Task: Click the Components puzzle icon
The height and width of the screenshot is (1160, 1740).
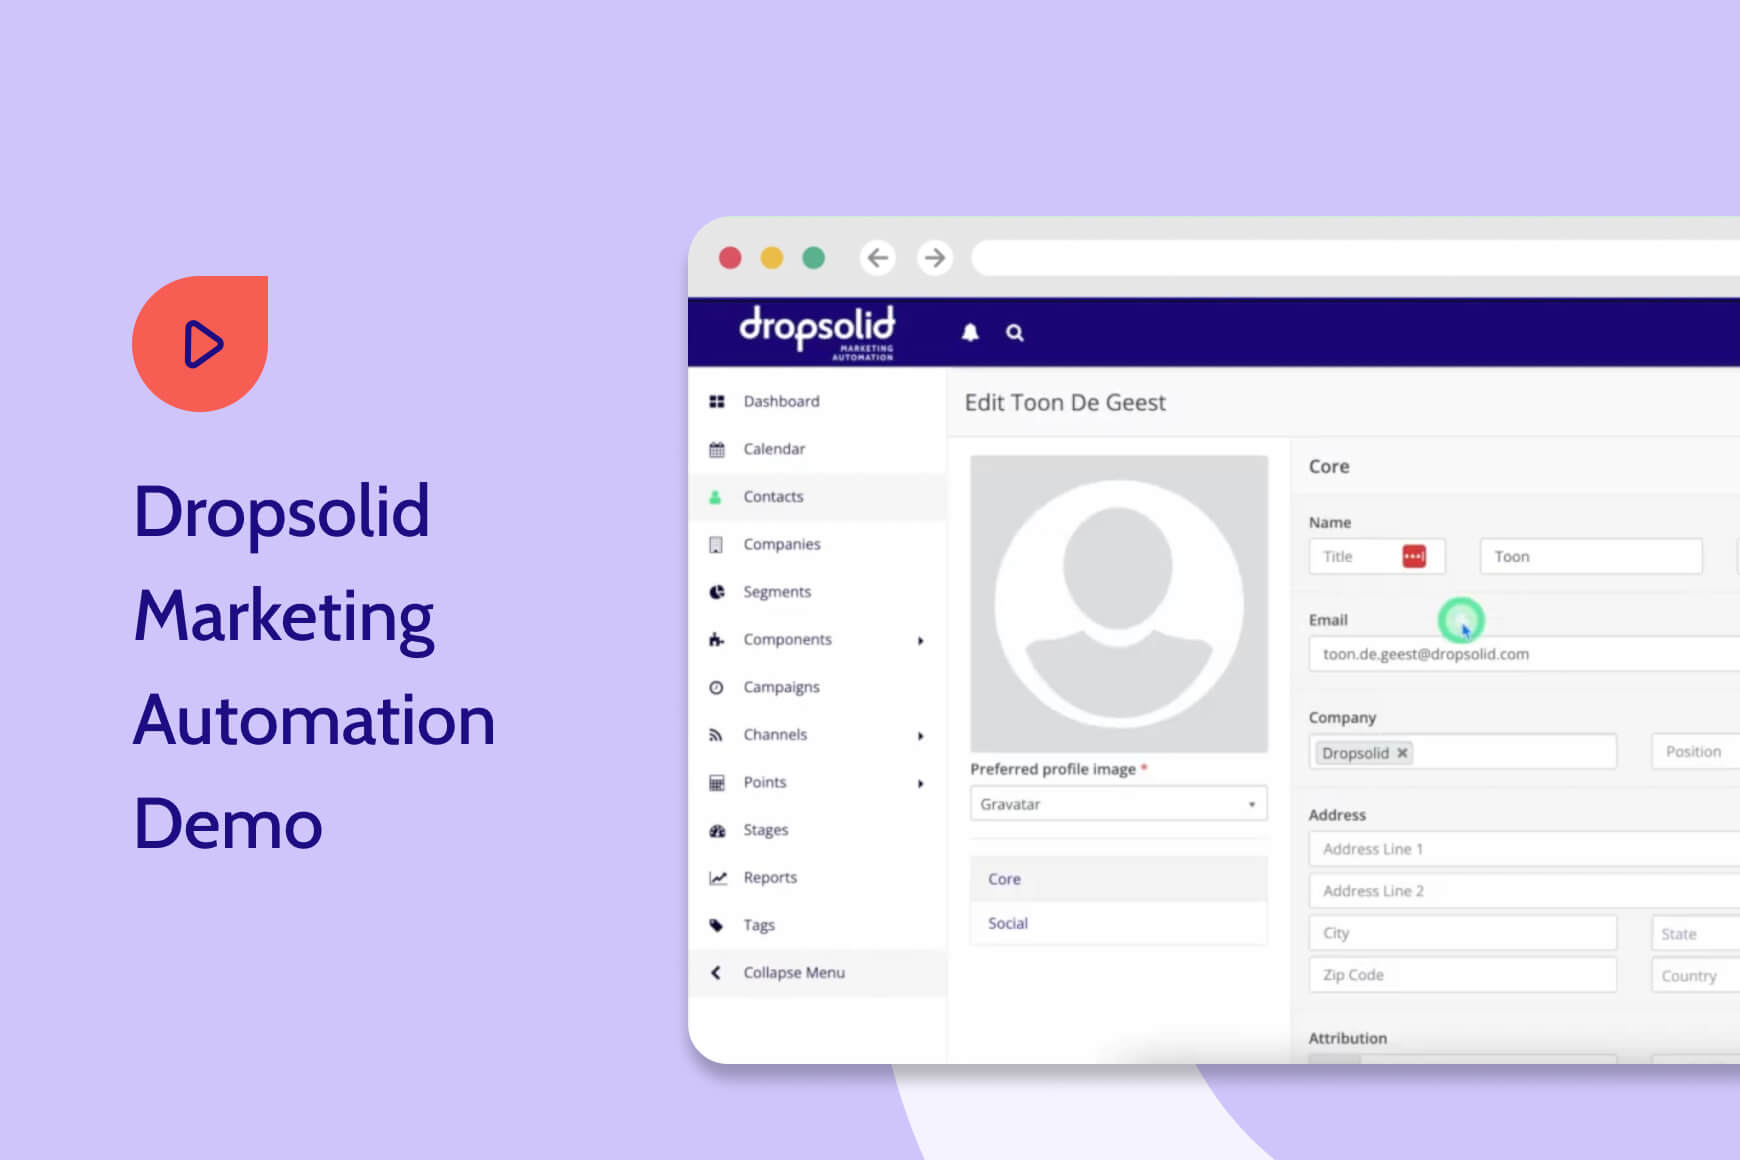Action: [x=716, y=639]
